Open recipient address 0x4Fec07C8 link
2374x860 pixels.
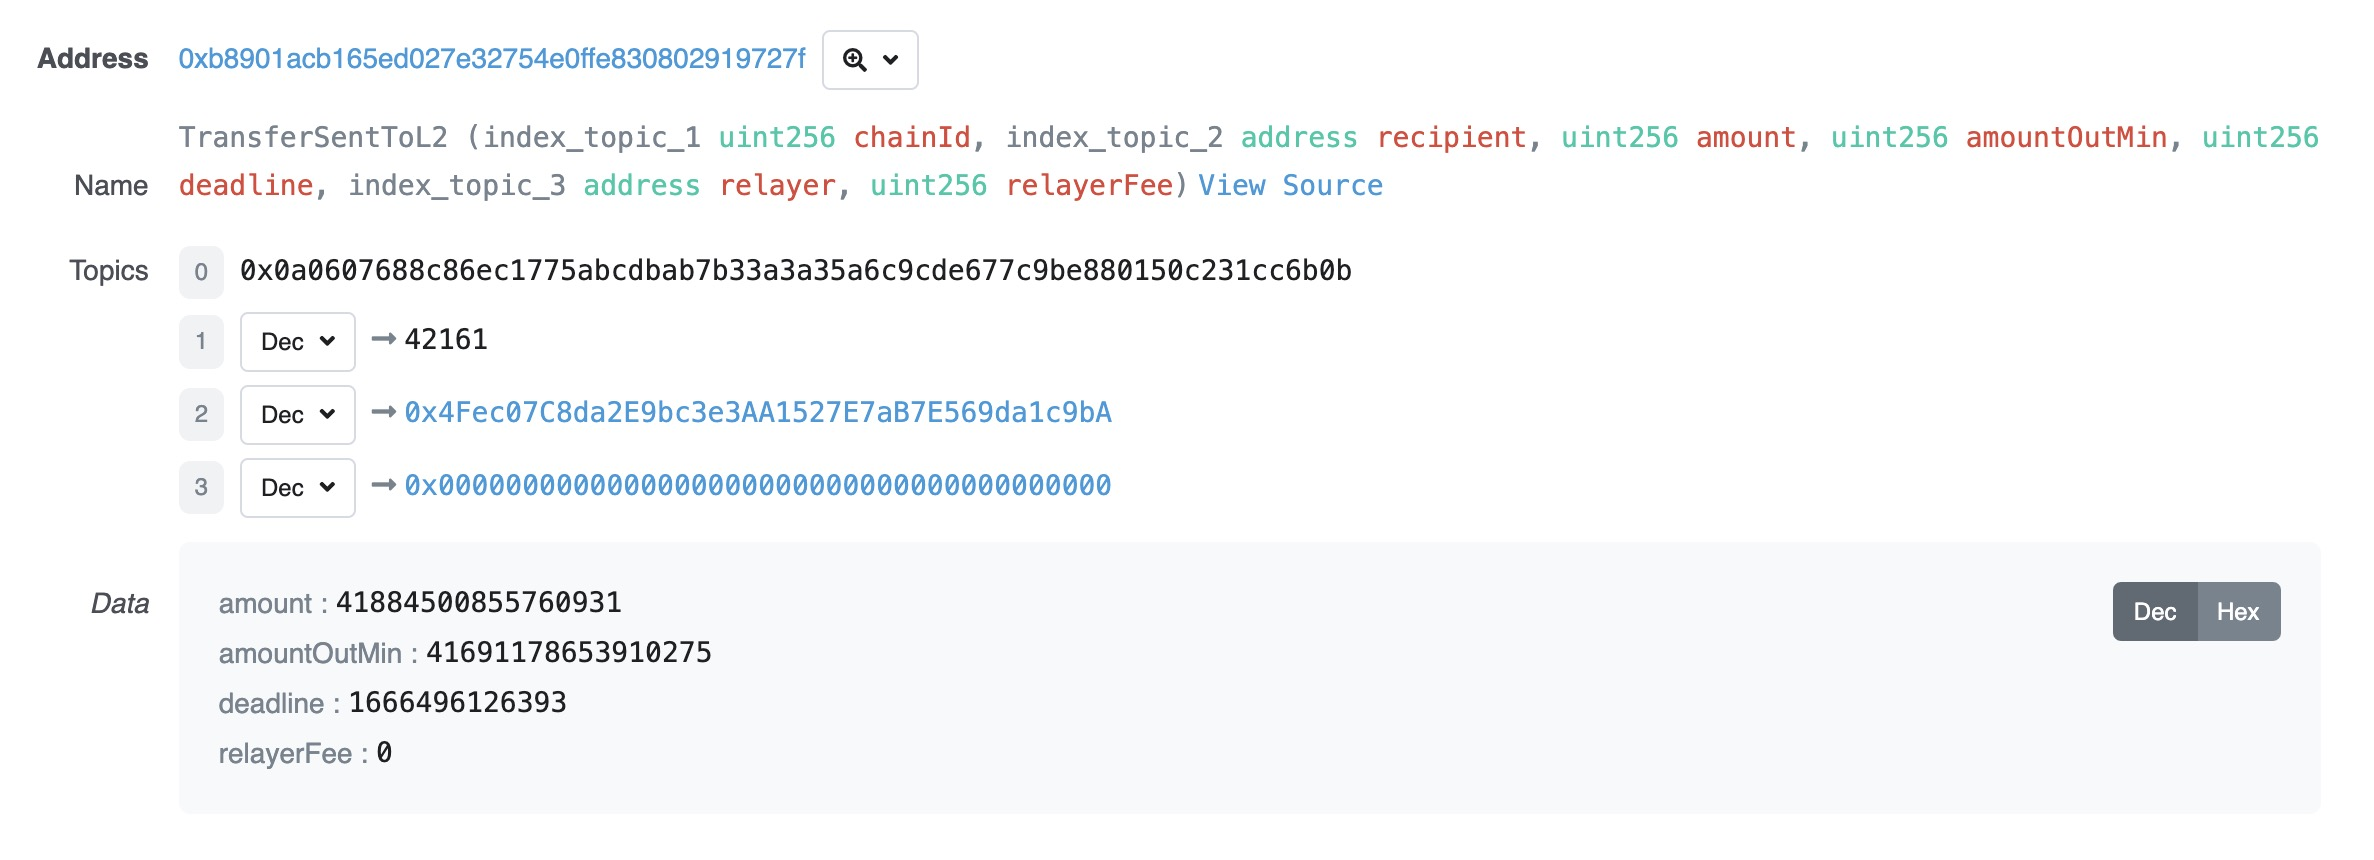click(x=757, y=413)
